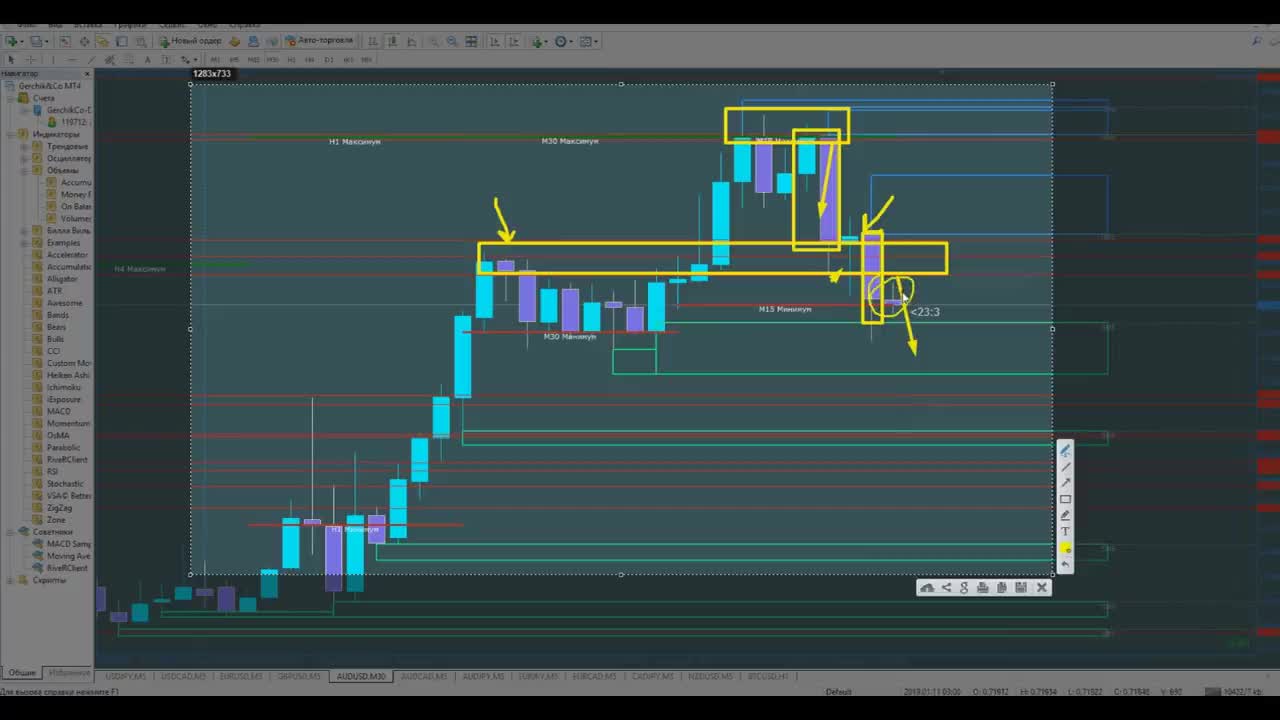Save the screenshot to a file
The width and height of the screenshot is (1280, 720).
1020,588
